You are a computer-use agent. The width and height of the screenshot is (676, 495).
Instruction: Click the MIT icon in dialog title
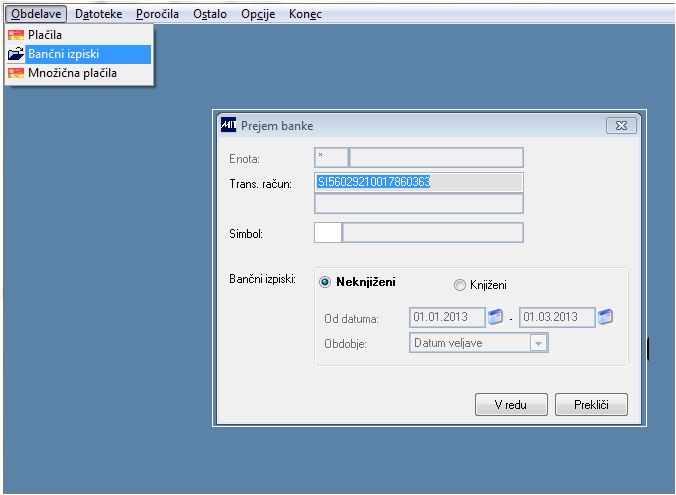click(x=228, y=125)
